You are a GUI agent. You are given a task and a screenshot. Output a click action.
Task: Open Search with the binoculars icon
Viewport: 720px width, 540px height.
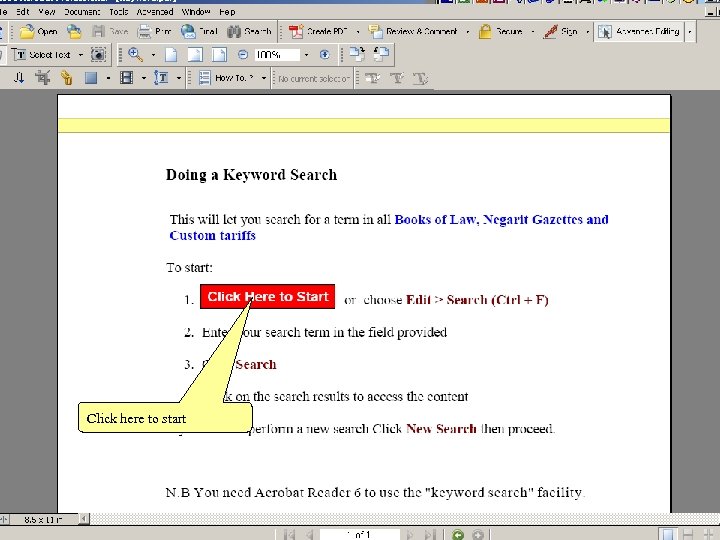pyautogui.click(x=249, y=31)
